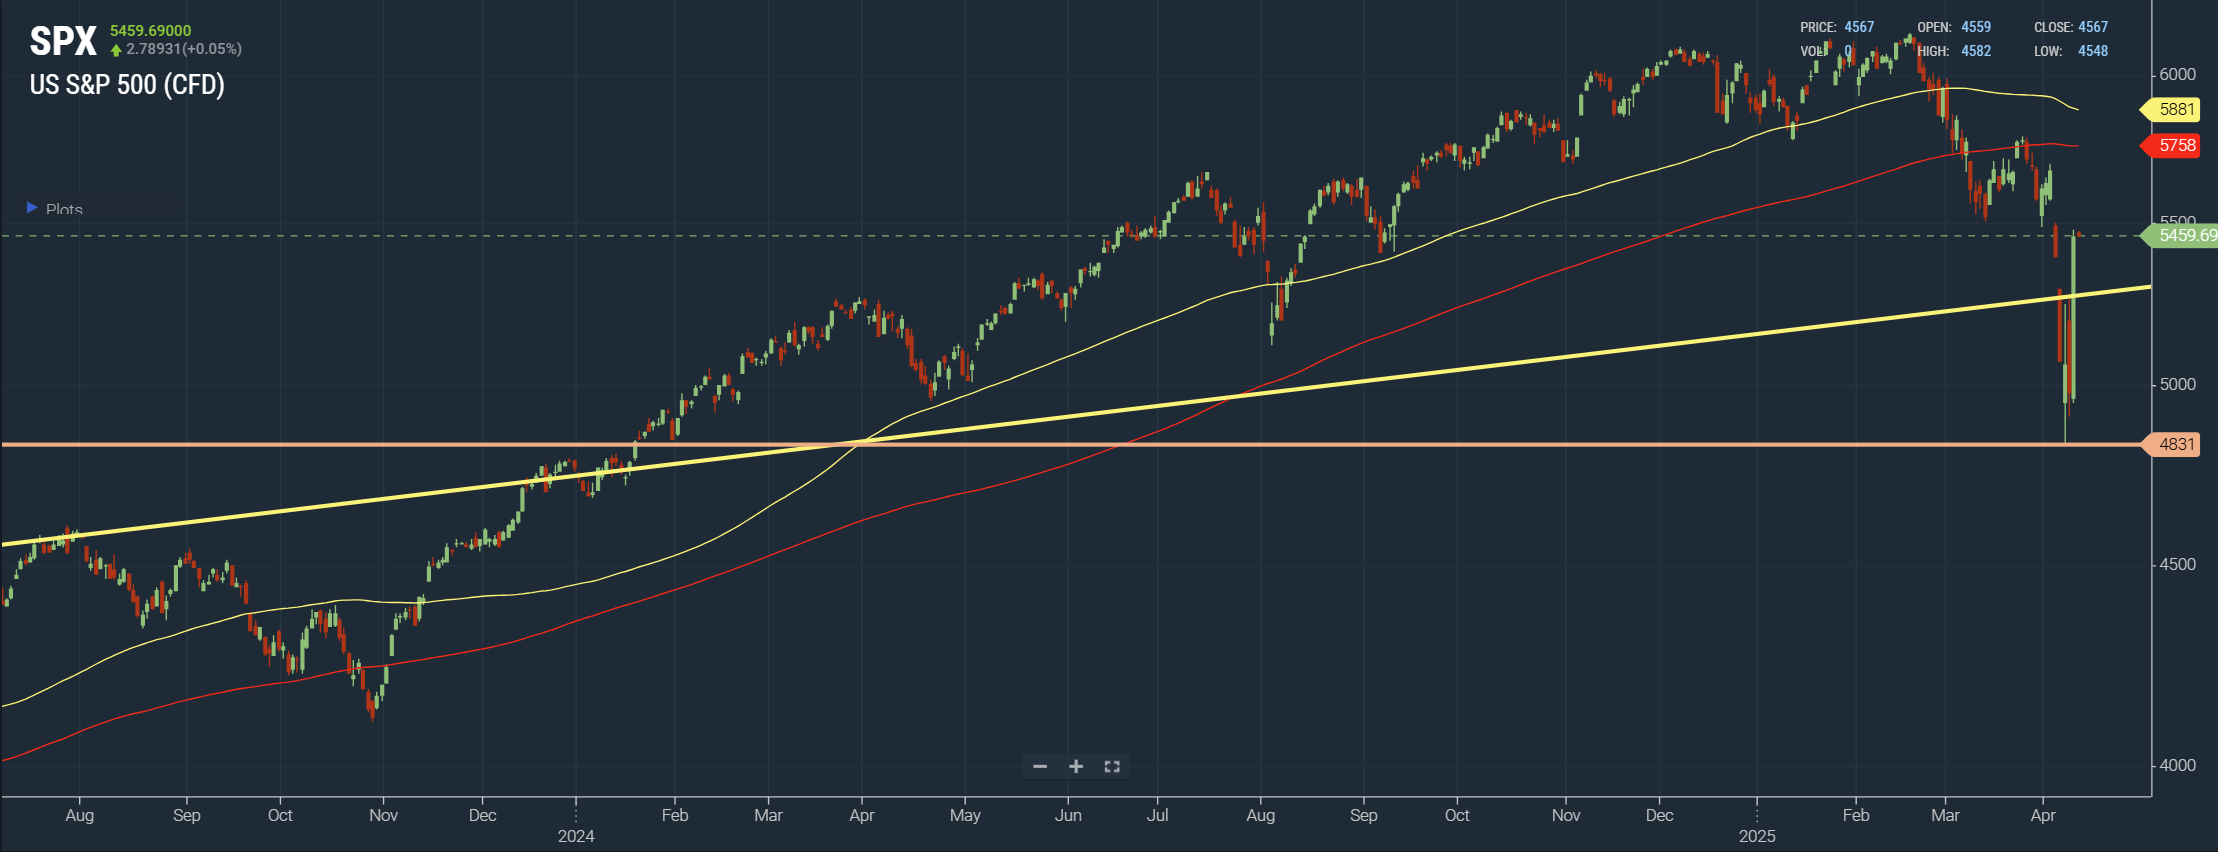Image resolution: width=2218 pixels, height=852 pixels.
Task: Expand the Plots section
Action: pyautogui.click(x=55, y=209)
